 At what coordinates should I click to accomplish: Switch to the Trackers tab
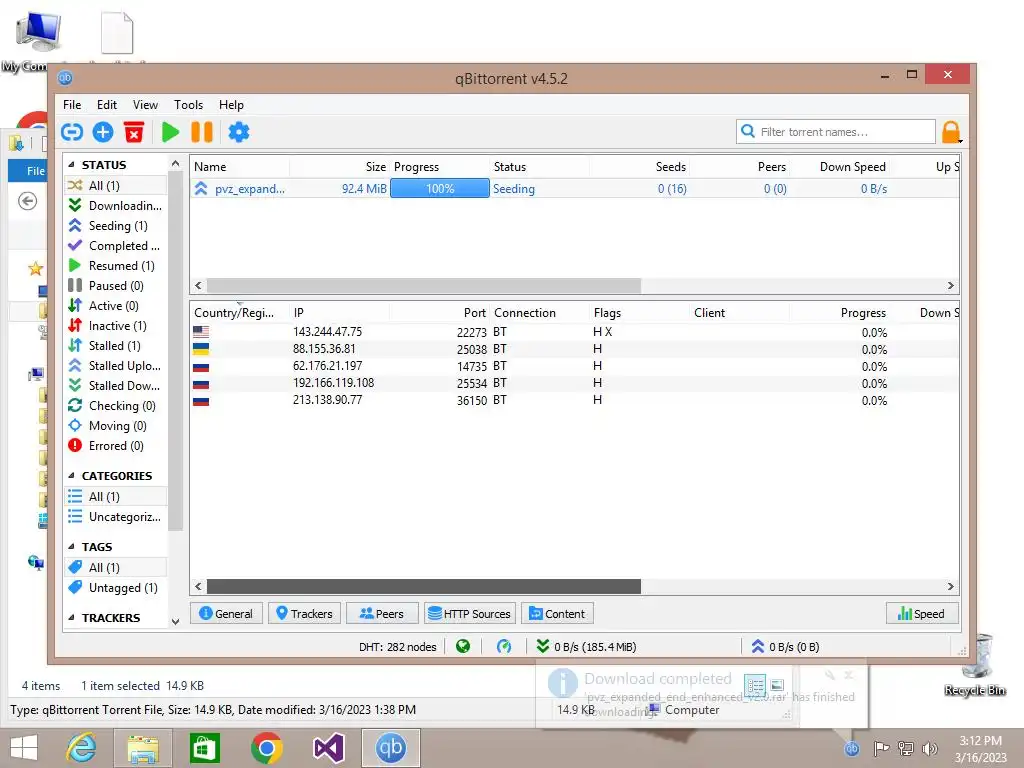click(304, 614)
